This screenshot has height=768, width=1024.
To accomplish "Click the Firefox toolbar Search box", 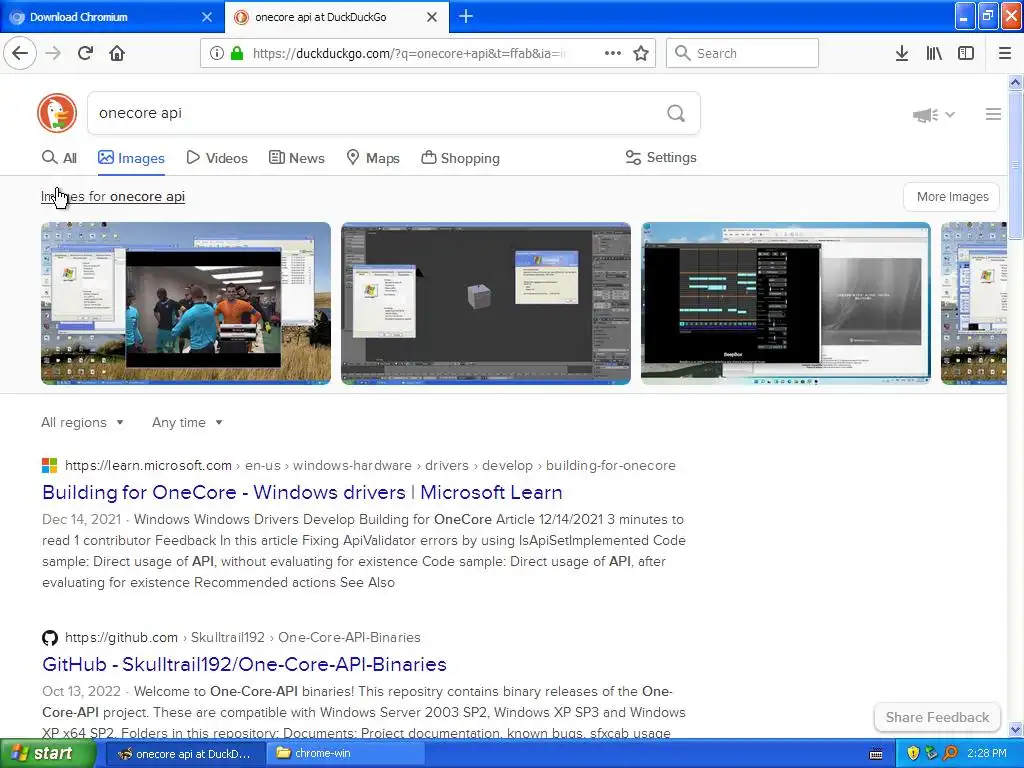I will [743, 54].
